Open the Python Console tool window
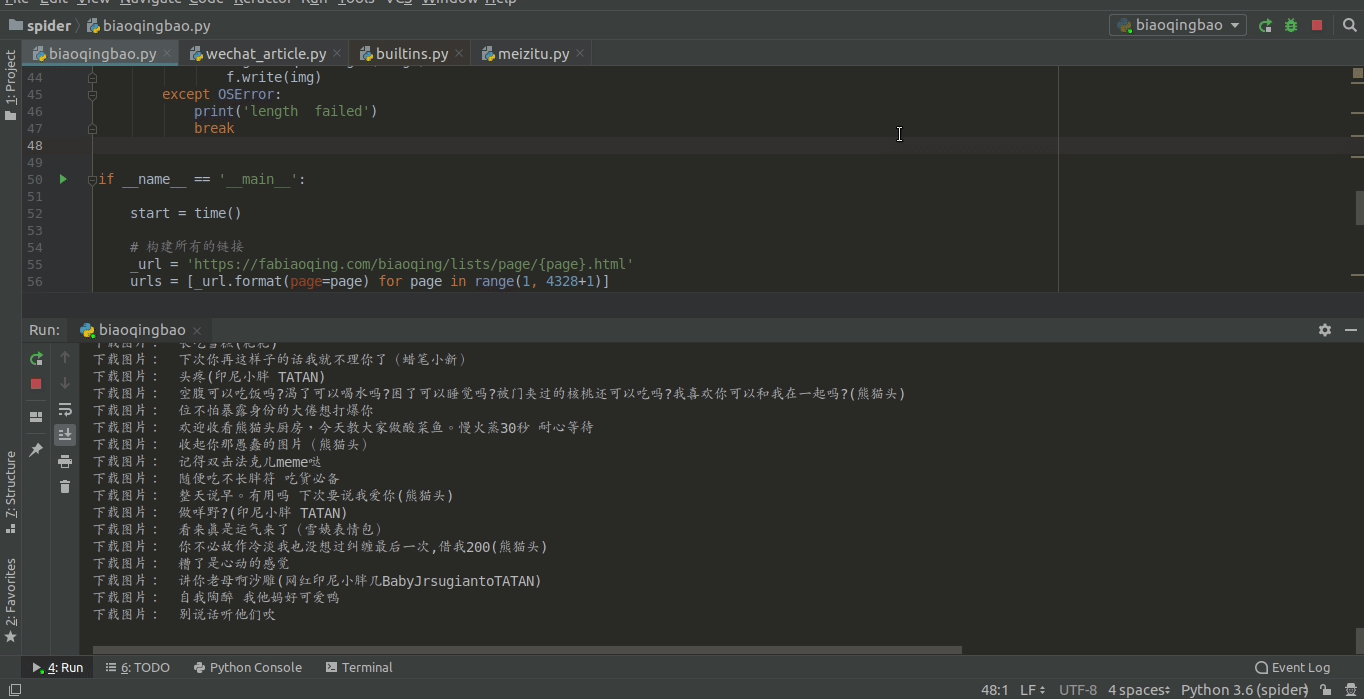Viewport: 1364px width, 699px height. click(248, 667)
